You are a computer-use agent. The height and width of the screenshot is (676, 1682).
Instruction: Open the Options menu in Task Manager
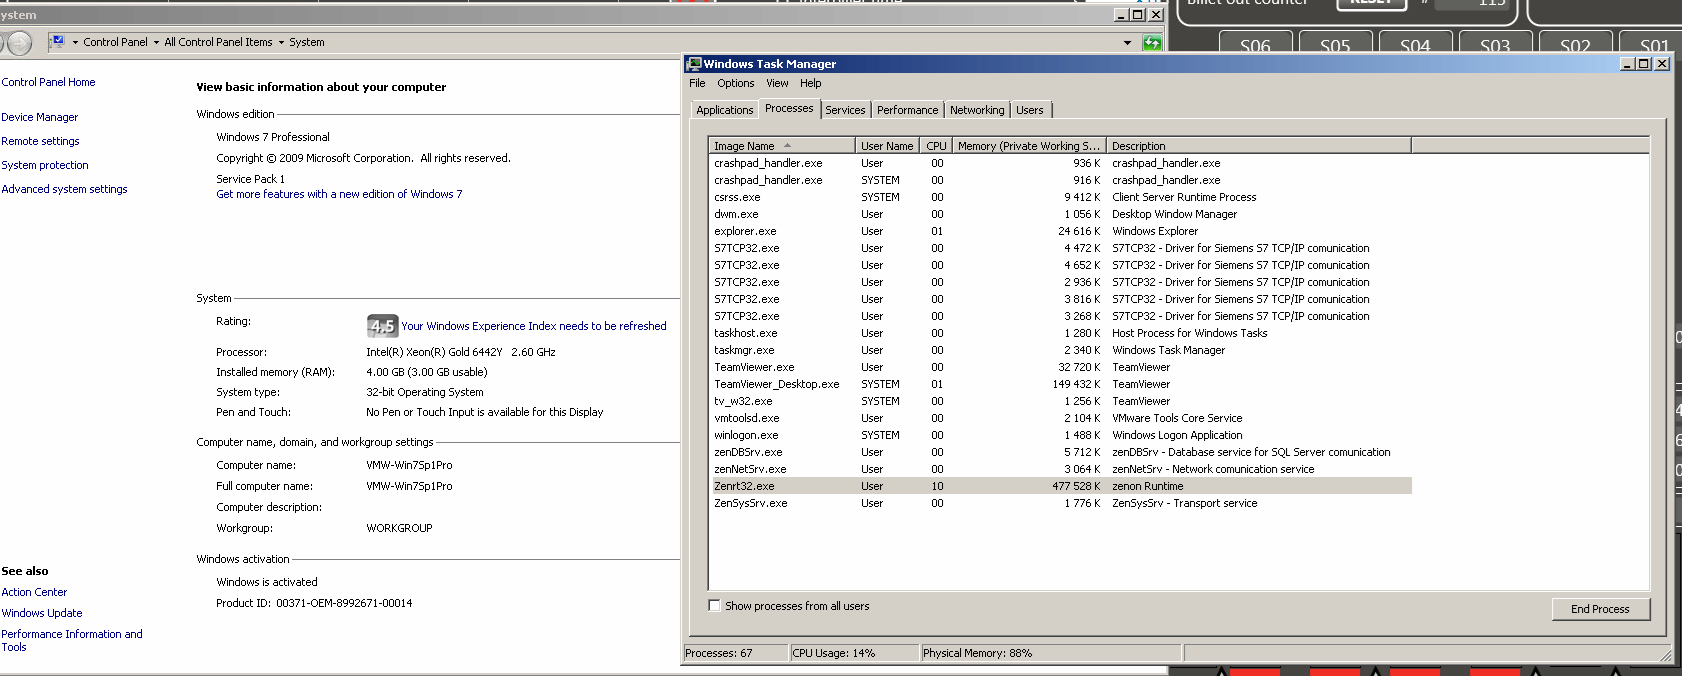tap(735, 83)
